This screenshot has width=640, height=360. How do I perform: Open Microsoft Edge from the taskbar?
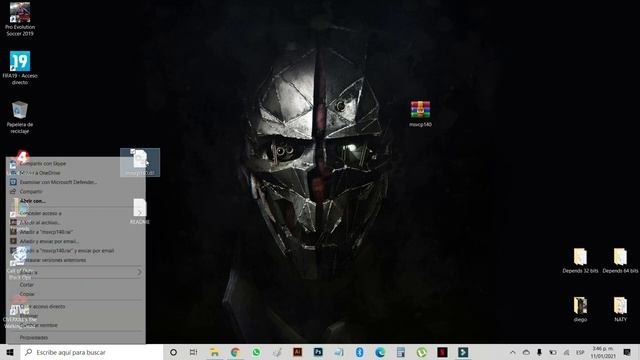(x=380, y=352)
